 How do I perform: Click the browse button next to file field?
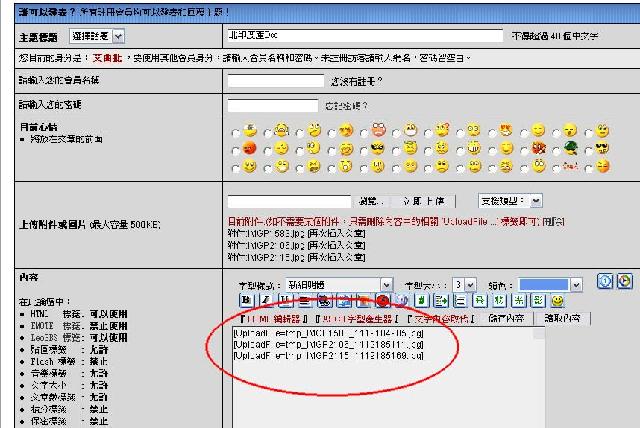click(x=369, y=201)
